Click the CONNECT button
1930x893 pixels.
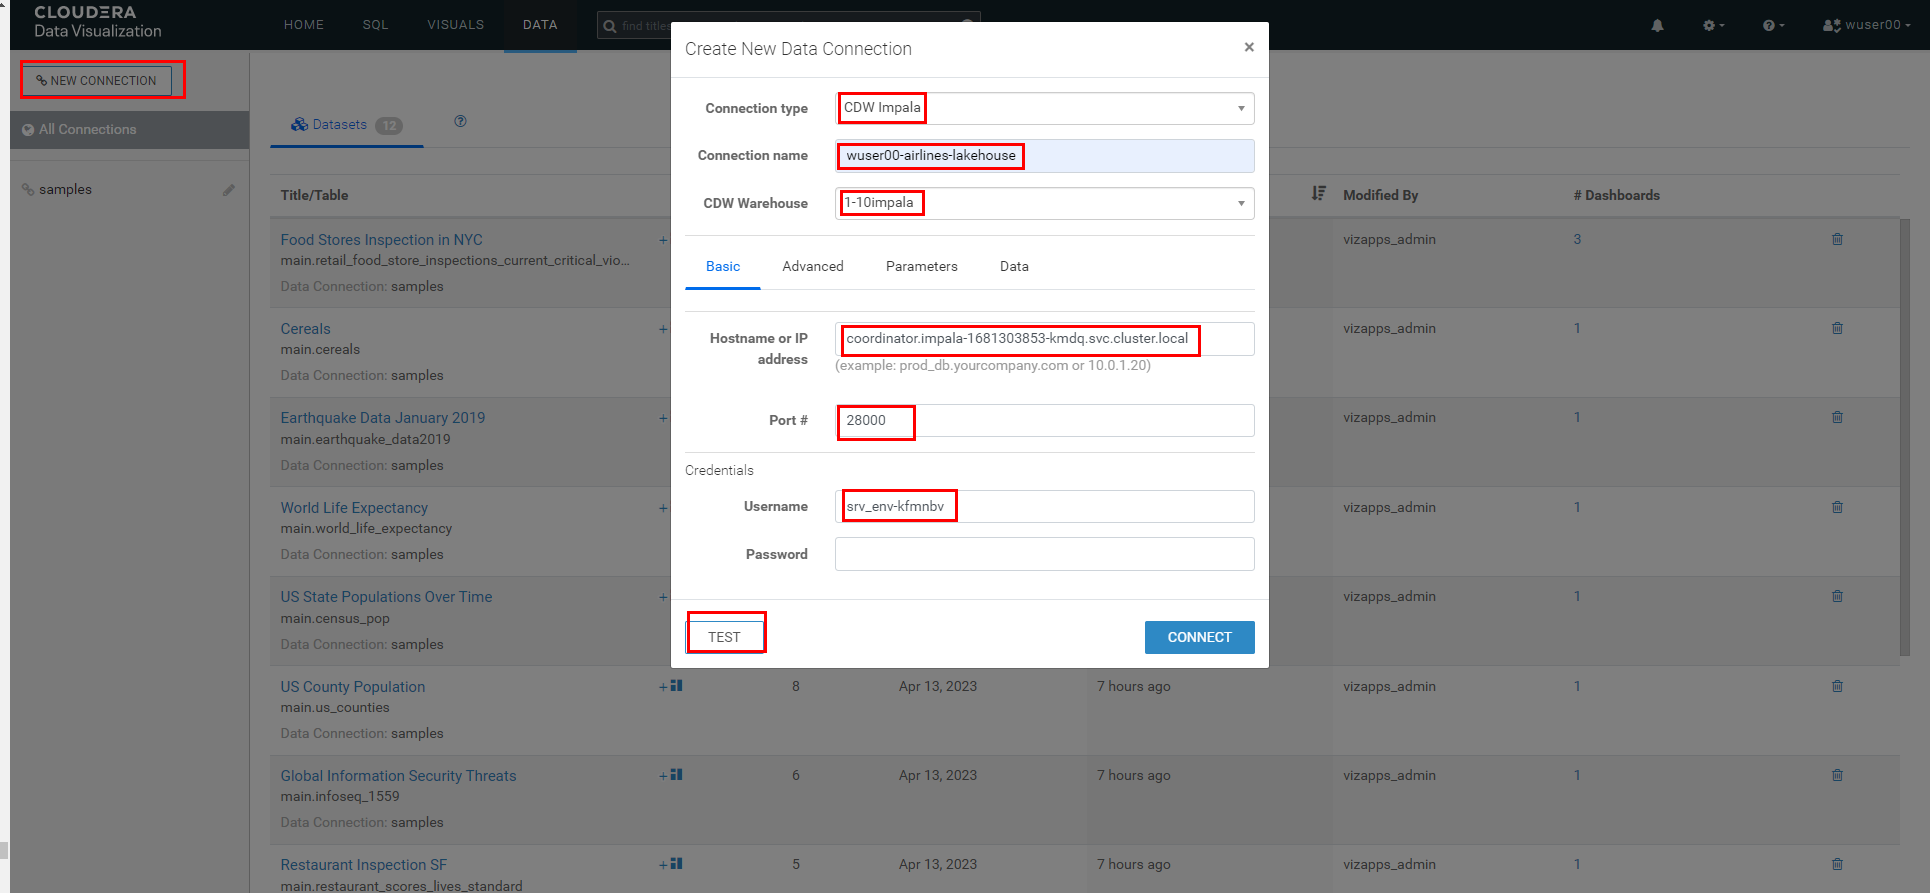click(1199, 637)
